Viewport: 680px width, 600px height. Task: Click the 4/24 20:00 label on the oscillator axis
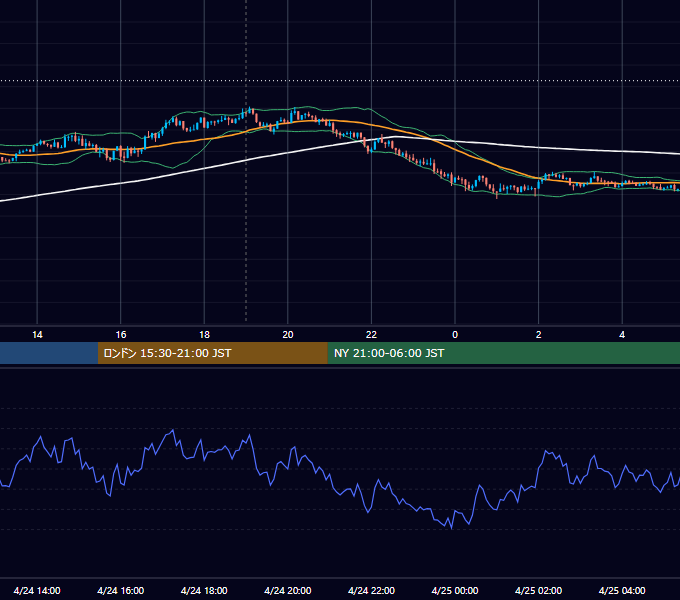click(288, 590)
